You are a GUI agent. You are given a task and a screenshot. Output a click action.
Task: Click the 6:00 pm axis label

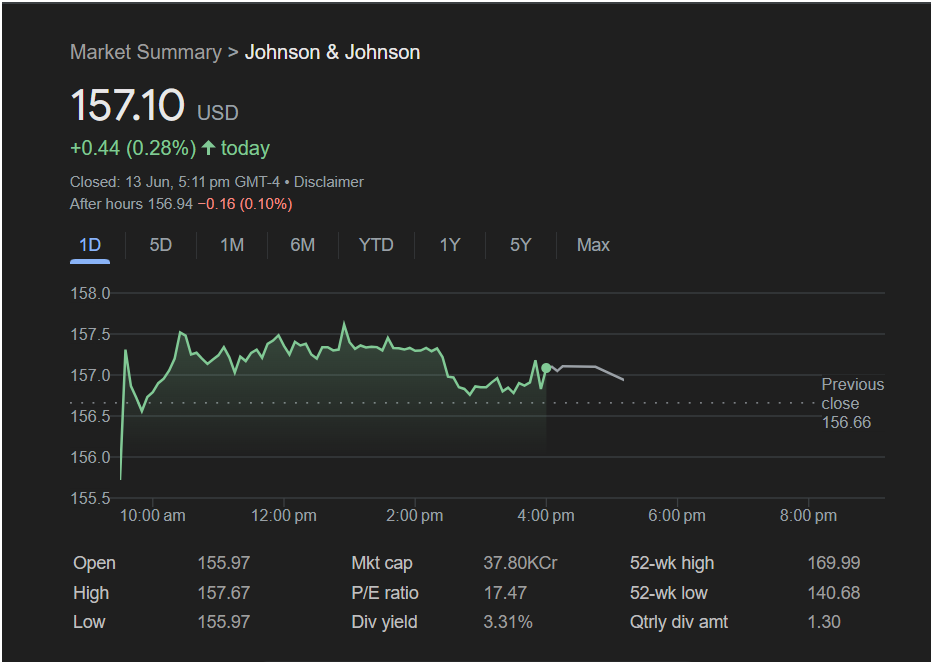[x=677, y=515]
